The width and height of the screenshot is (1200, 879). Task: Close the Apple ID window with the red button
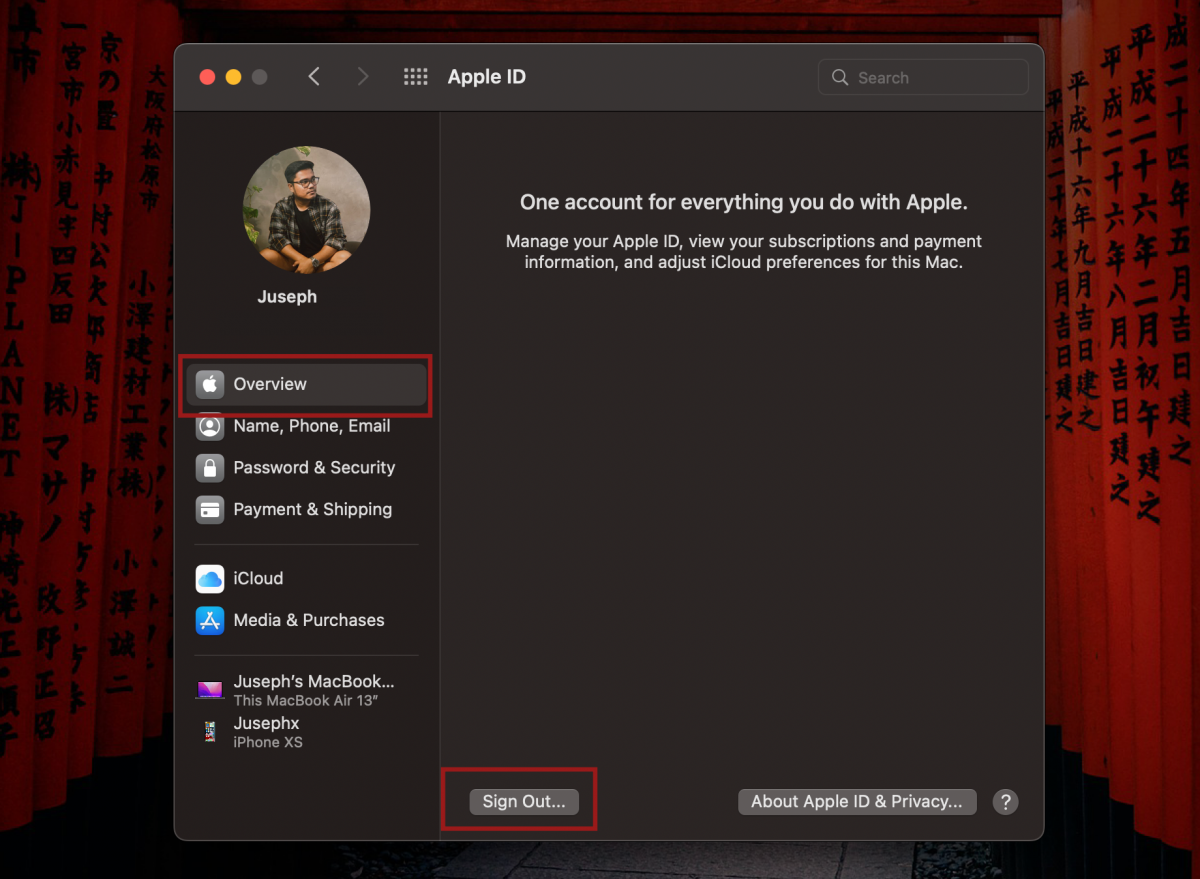pos(208,77)
